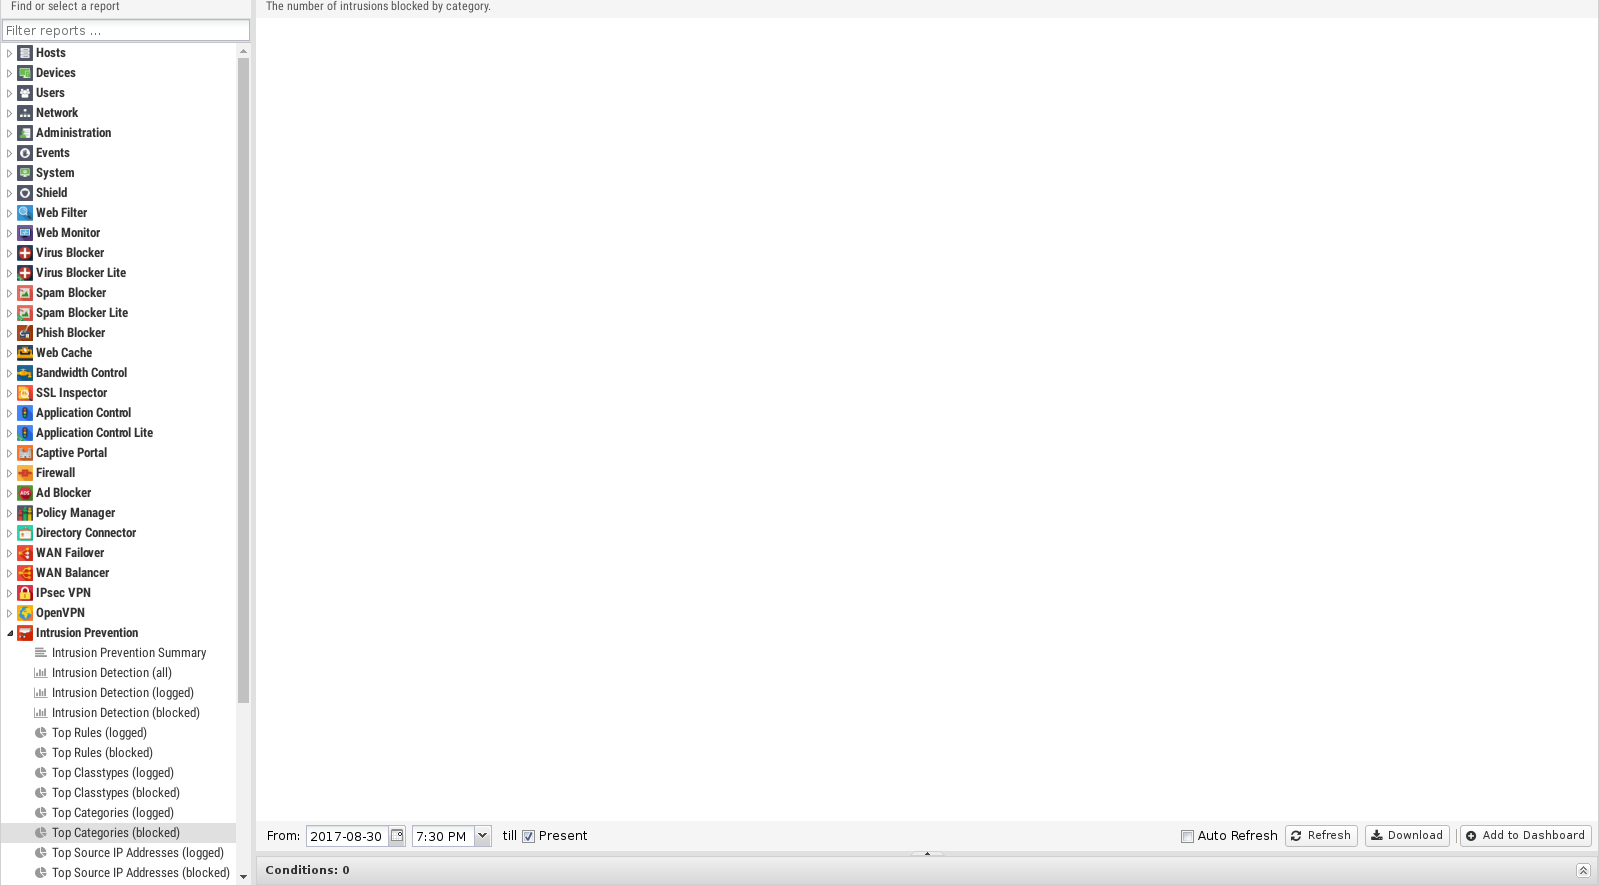Expand the Hosts tree node
The image size is (1599, 886).
pos(10,53)
